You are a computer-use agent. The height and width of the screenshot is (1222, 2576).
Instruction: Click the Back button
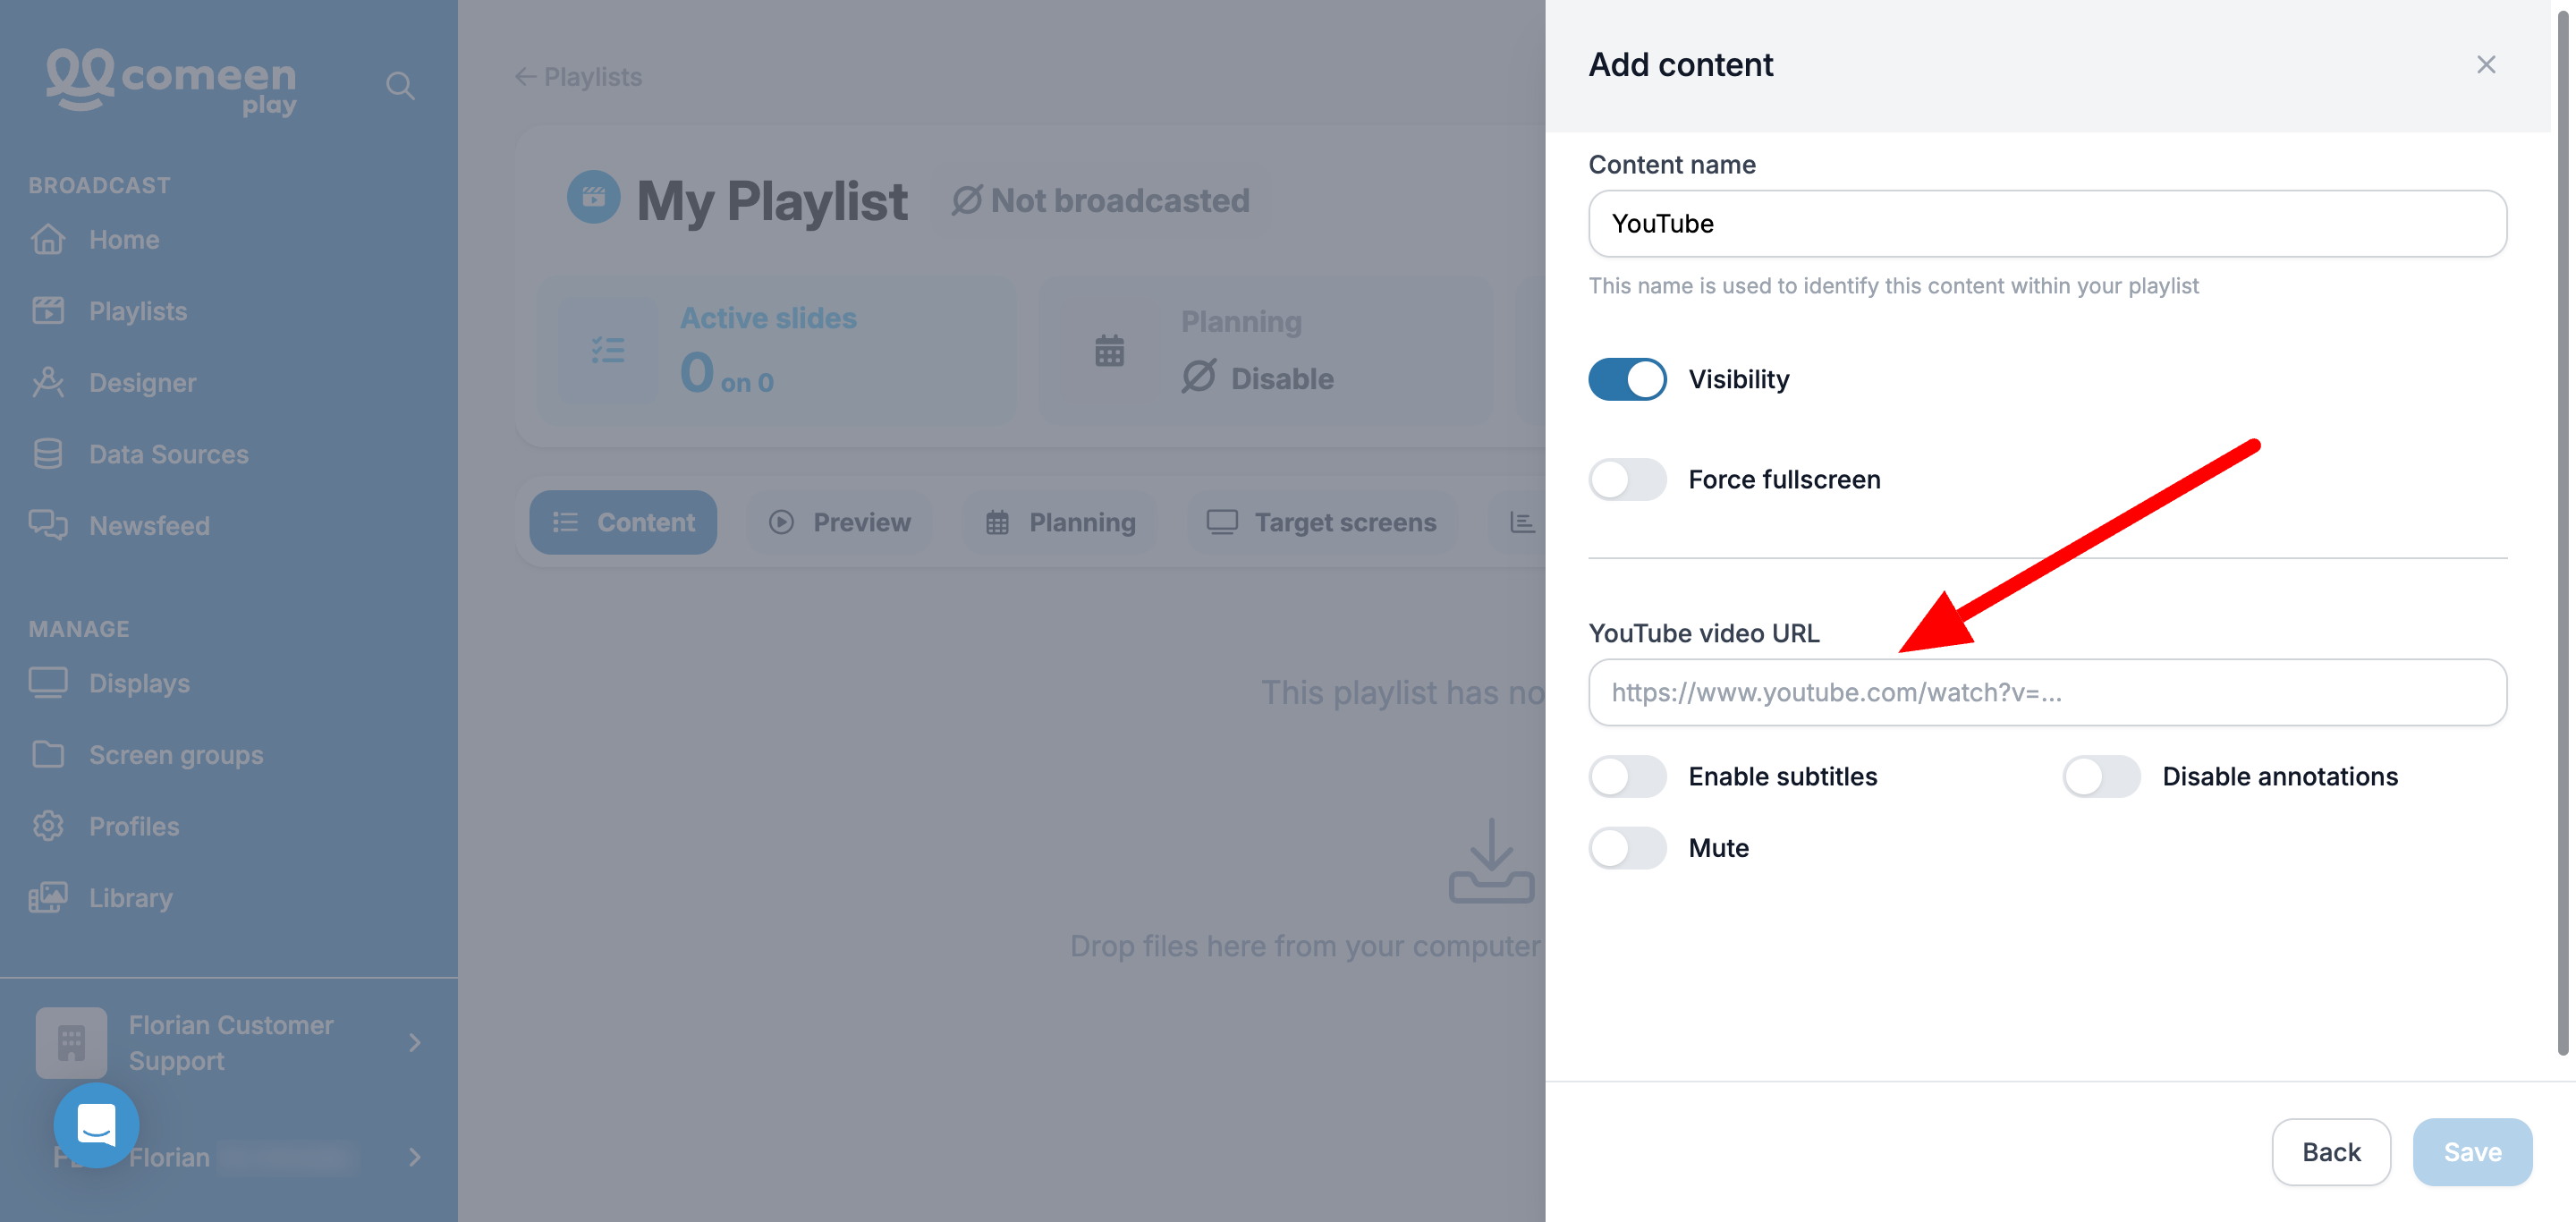tap(2331, 1152)
